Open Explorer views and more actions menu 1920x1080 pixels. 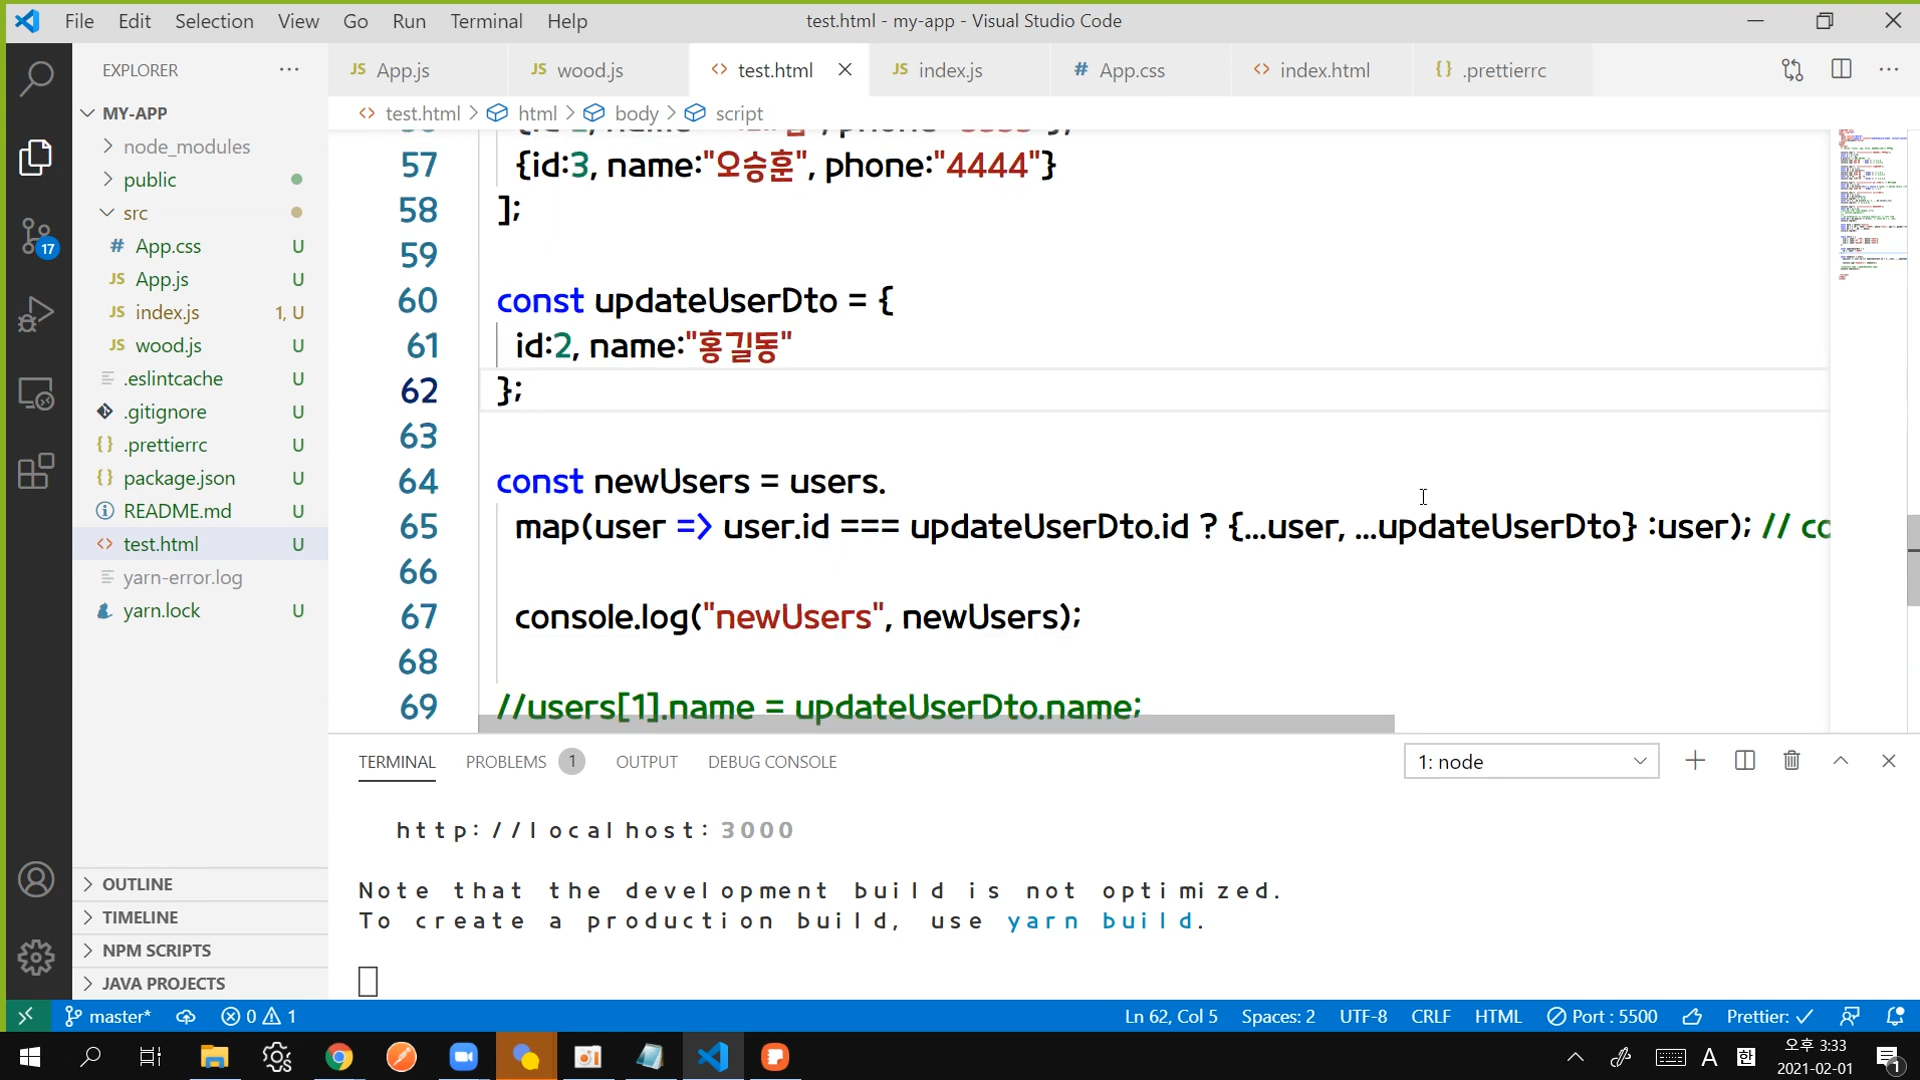point(289,70)
